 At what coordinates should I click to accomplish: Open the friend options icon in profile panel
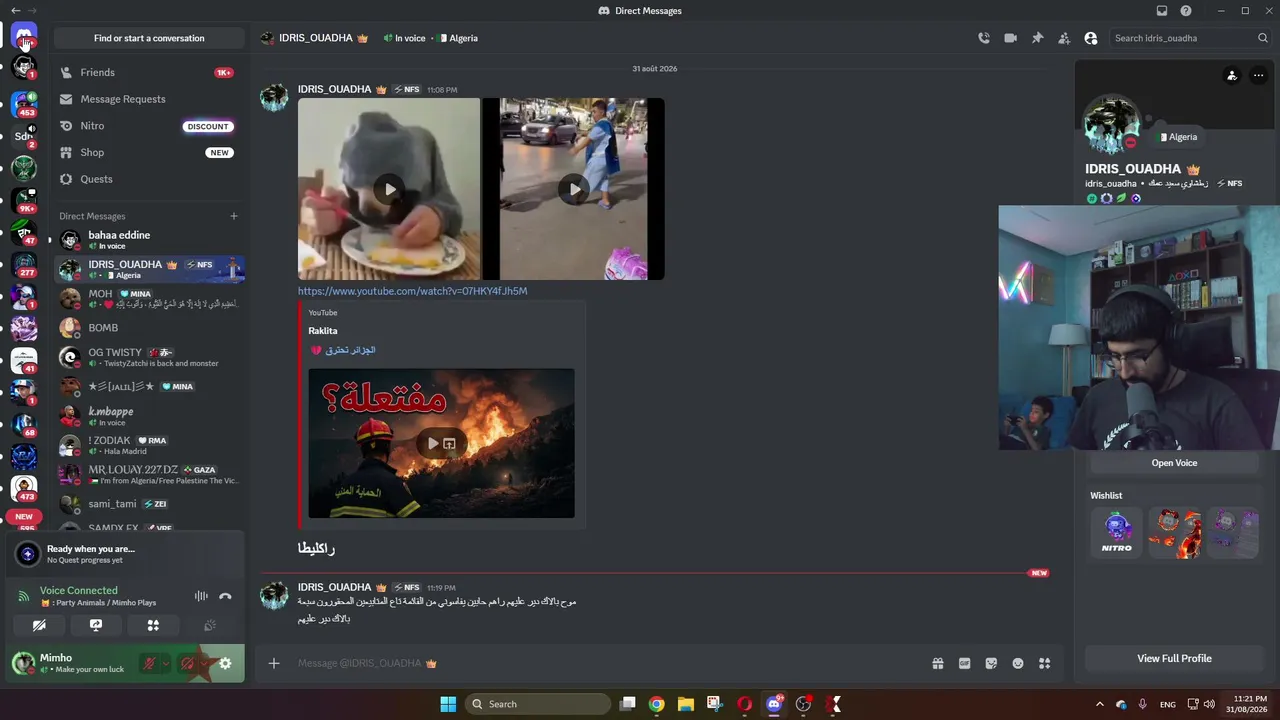pyautogui.click(x=1232, y=76)
